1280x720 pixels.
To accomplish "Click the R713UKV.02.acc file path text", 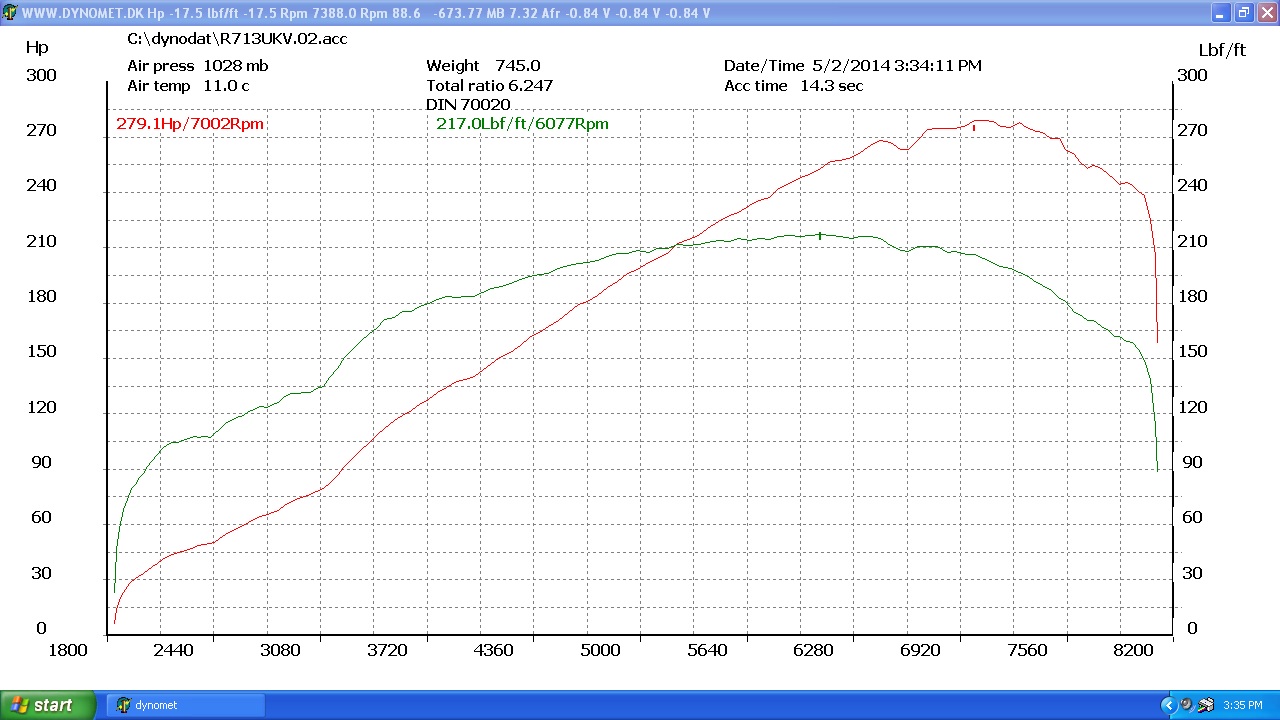I will (x=237, y=39).
